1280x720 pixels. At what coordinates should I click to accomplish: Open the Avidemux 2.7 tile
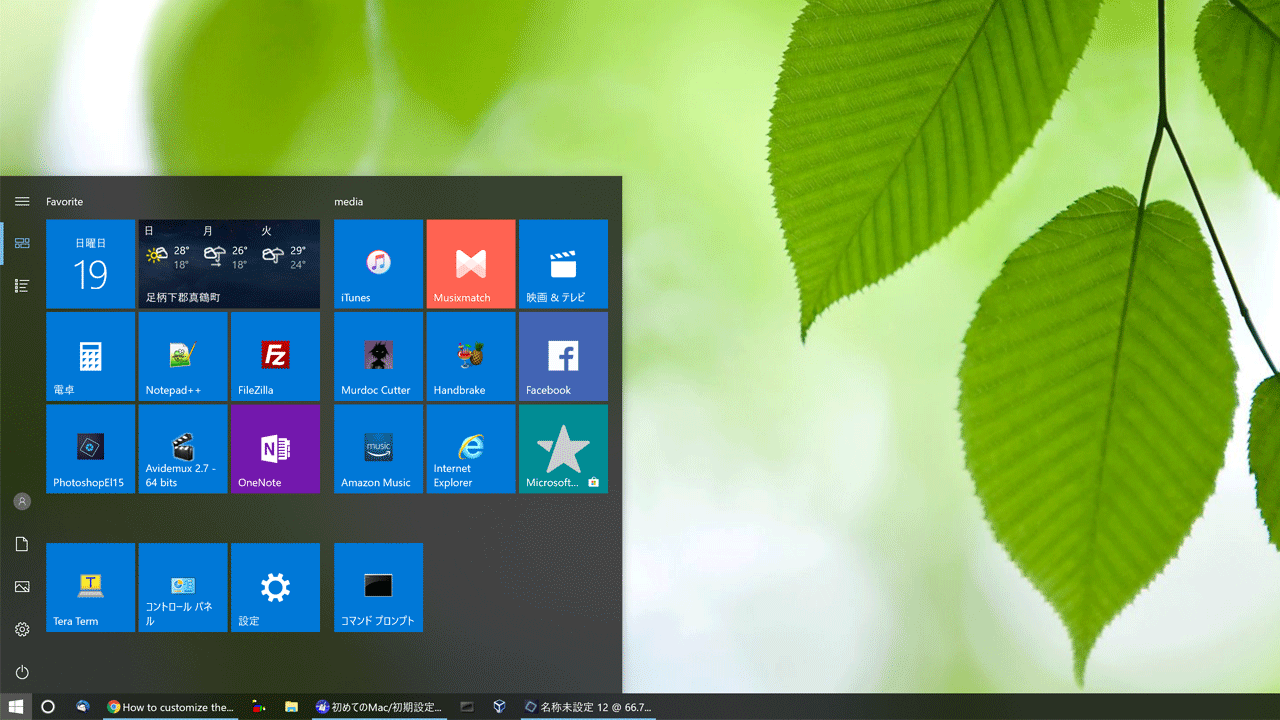point(183,449)
